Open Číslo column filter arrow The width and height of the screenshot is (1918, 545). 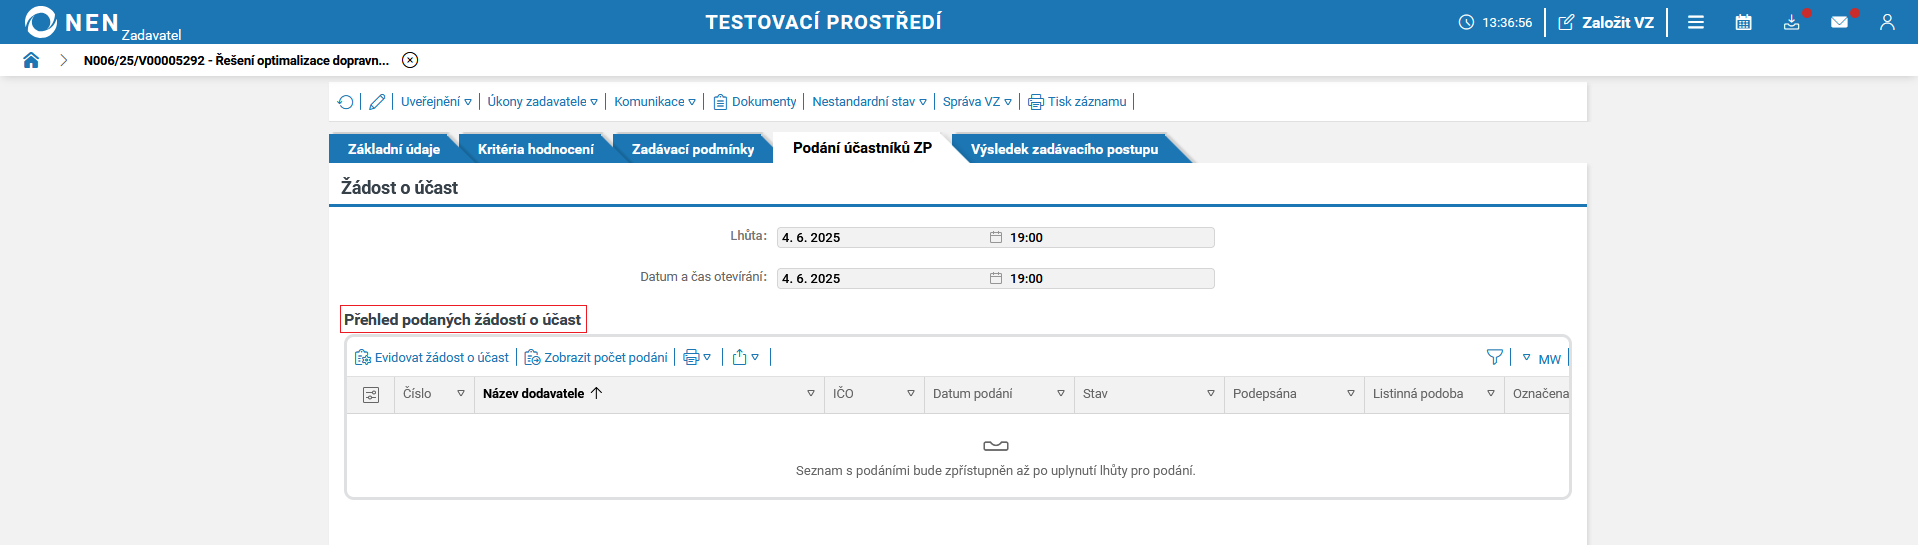(x=461, y=394)
